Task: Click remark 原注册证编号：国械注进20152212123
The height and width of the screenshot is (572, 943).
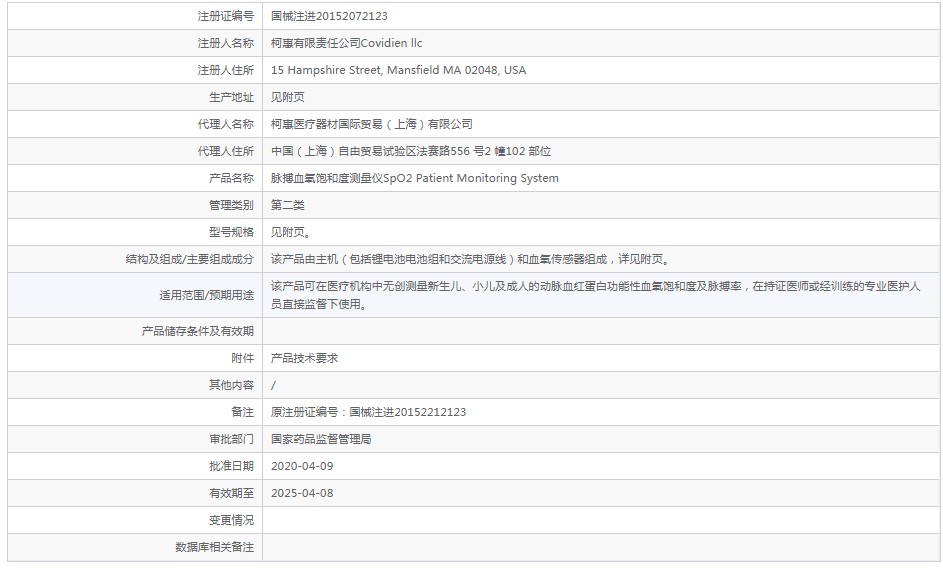Action: coord(368,412)
